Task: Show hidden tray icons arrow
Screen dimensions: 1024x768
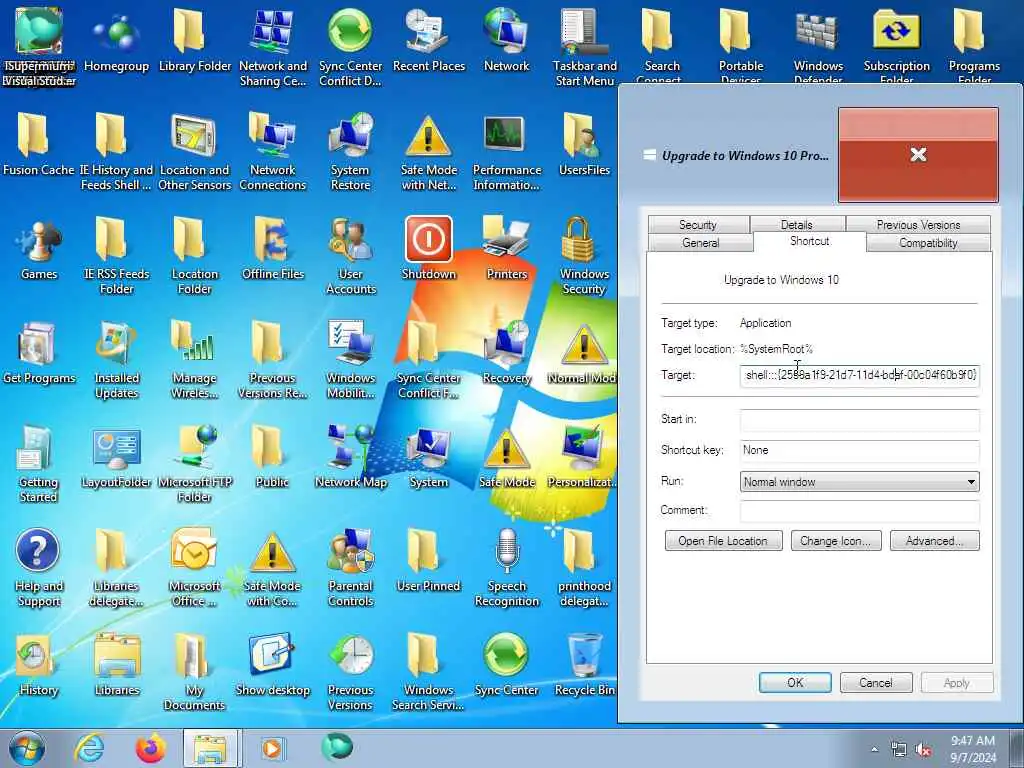Action: click(x=874, y=750)
